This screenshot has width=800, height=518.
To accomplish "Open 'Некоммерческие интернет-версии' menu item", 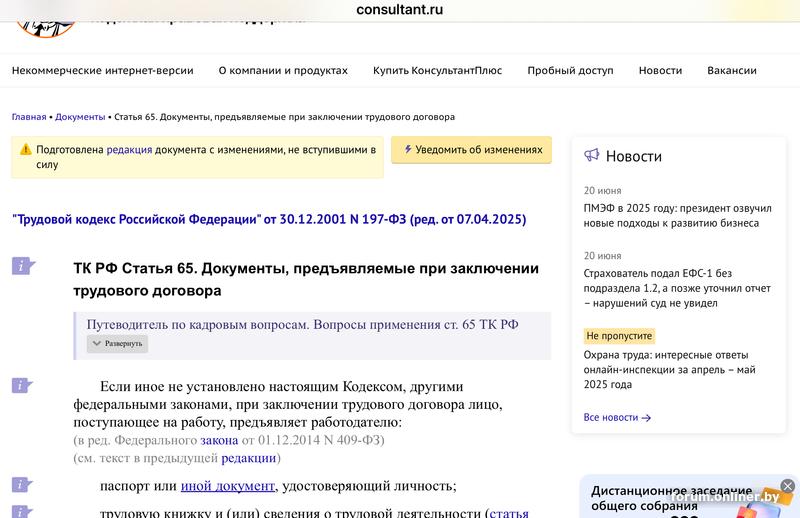I will point(103,70).
